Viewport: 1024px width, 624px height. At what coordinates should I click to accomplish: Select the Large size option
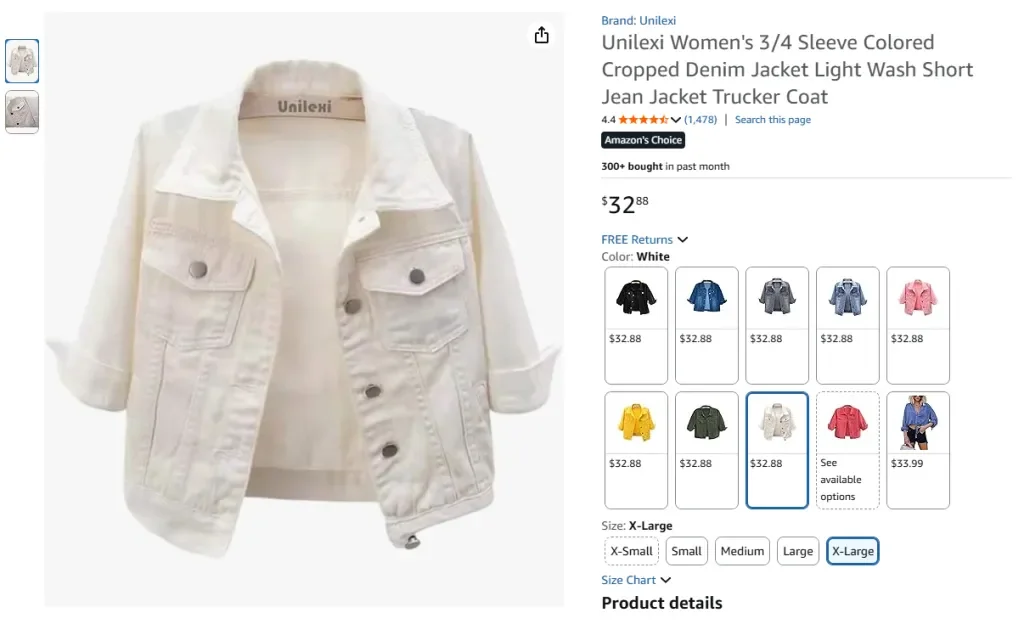click(797, 551)
